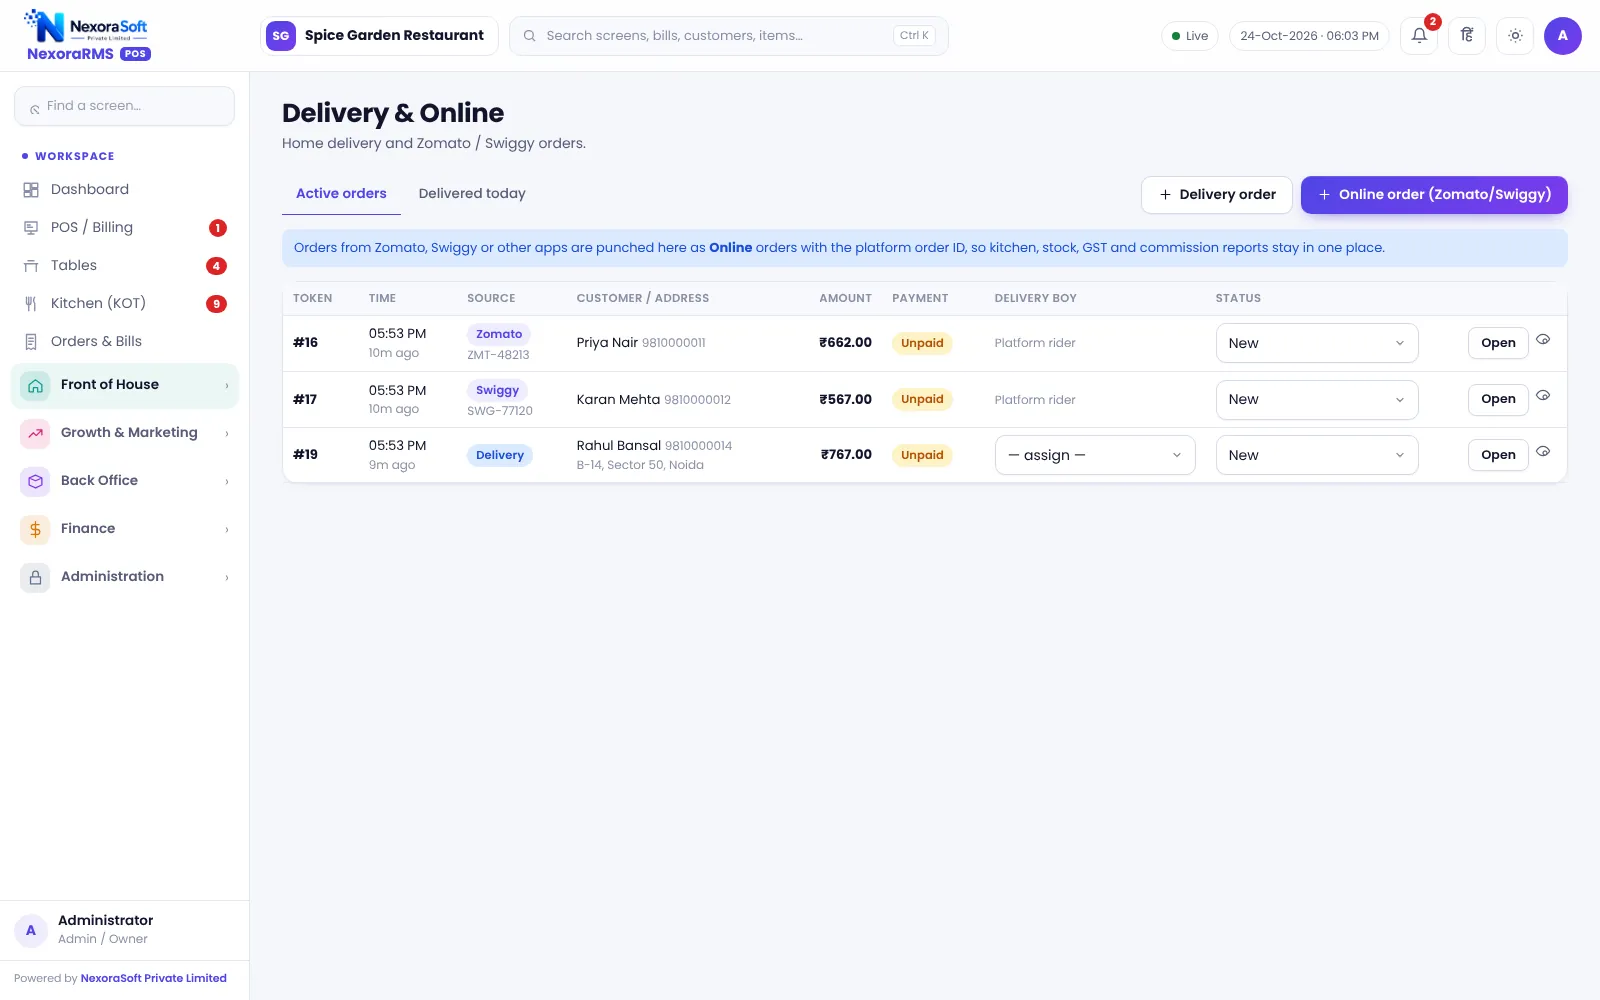Image resolution: width=1600 pixels, height=1000 pixels.
Task: Click the Delivery order button
Action: [1217, 195]
